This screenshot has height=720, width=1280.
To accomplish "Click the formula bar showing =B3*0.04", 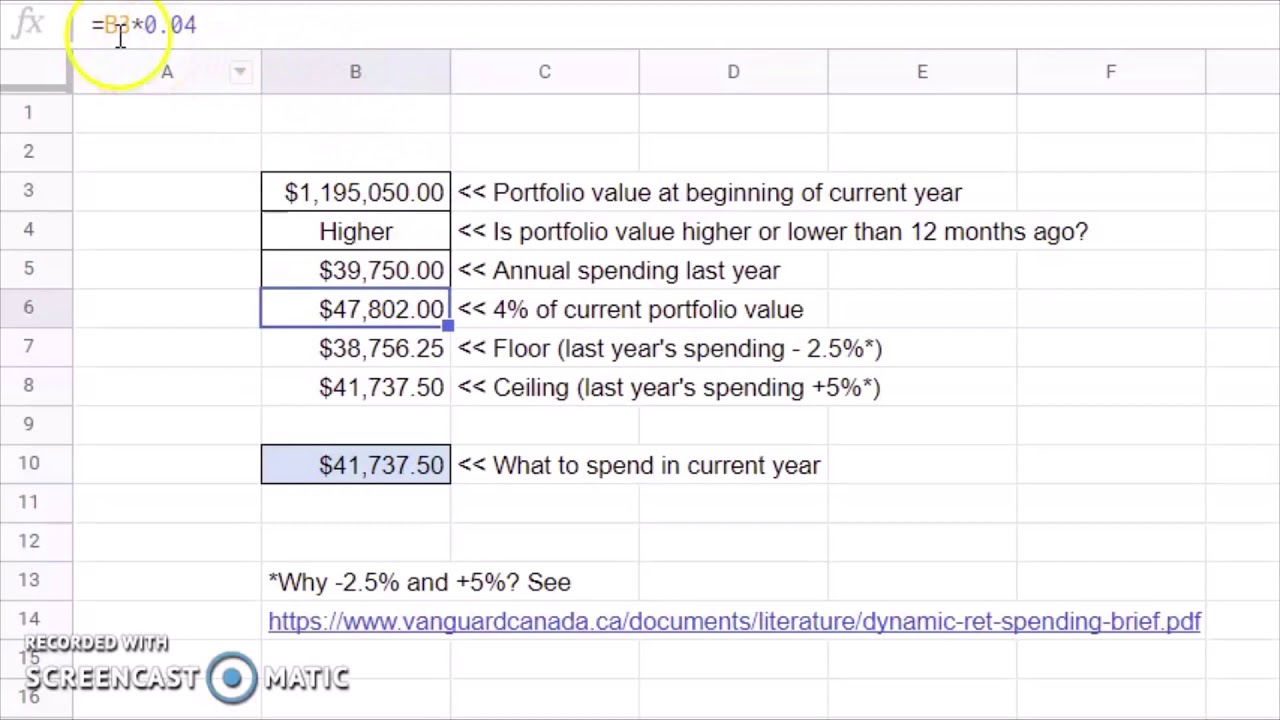I will tap(675, 24).
